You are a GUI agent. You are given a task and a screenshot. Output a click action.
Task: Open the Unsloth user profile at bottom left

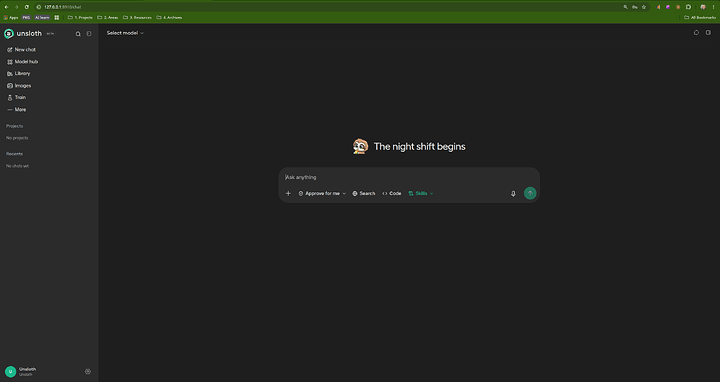coord(21,371)
